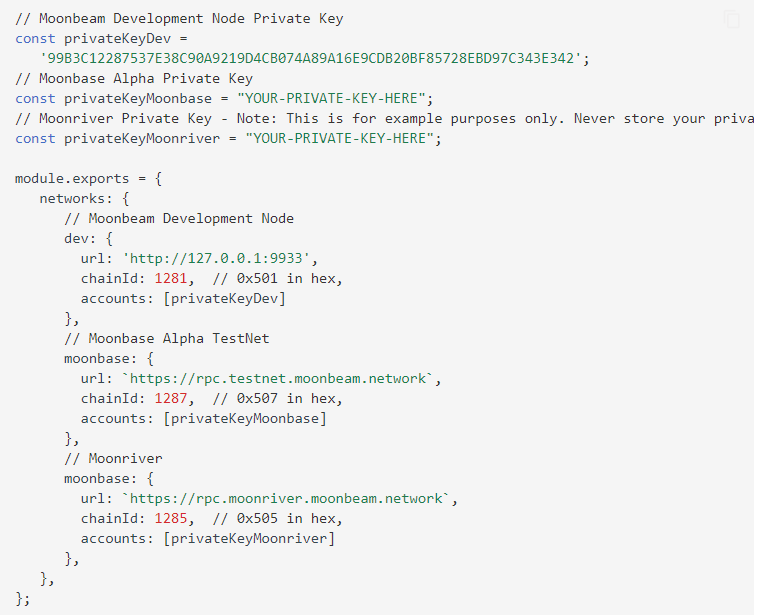Screen dimensions: 761x615
Task: Place cursor on chainId value 1285
Action: click(170, 518)
